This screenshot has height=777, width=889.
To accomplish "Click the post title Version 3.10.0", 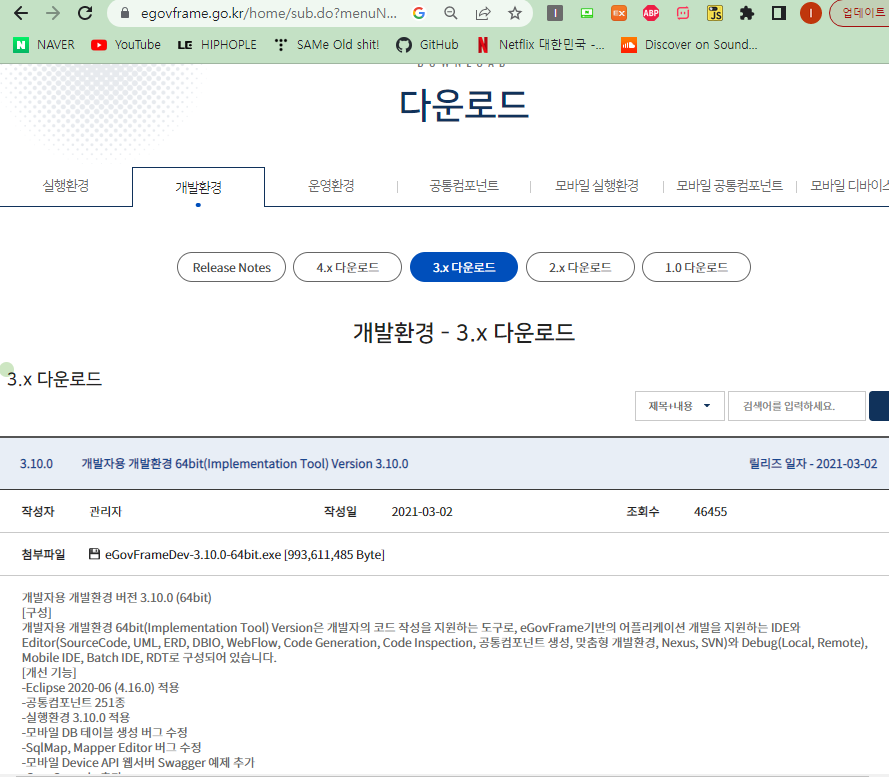I will 245,464.
